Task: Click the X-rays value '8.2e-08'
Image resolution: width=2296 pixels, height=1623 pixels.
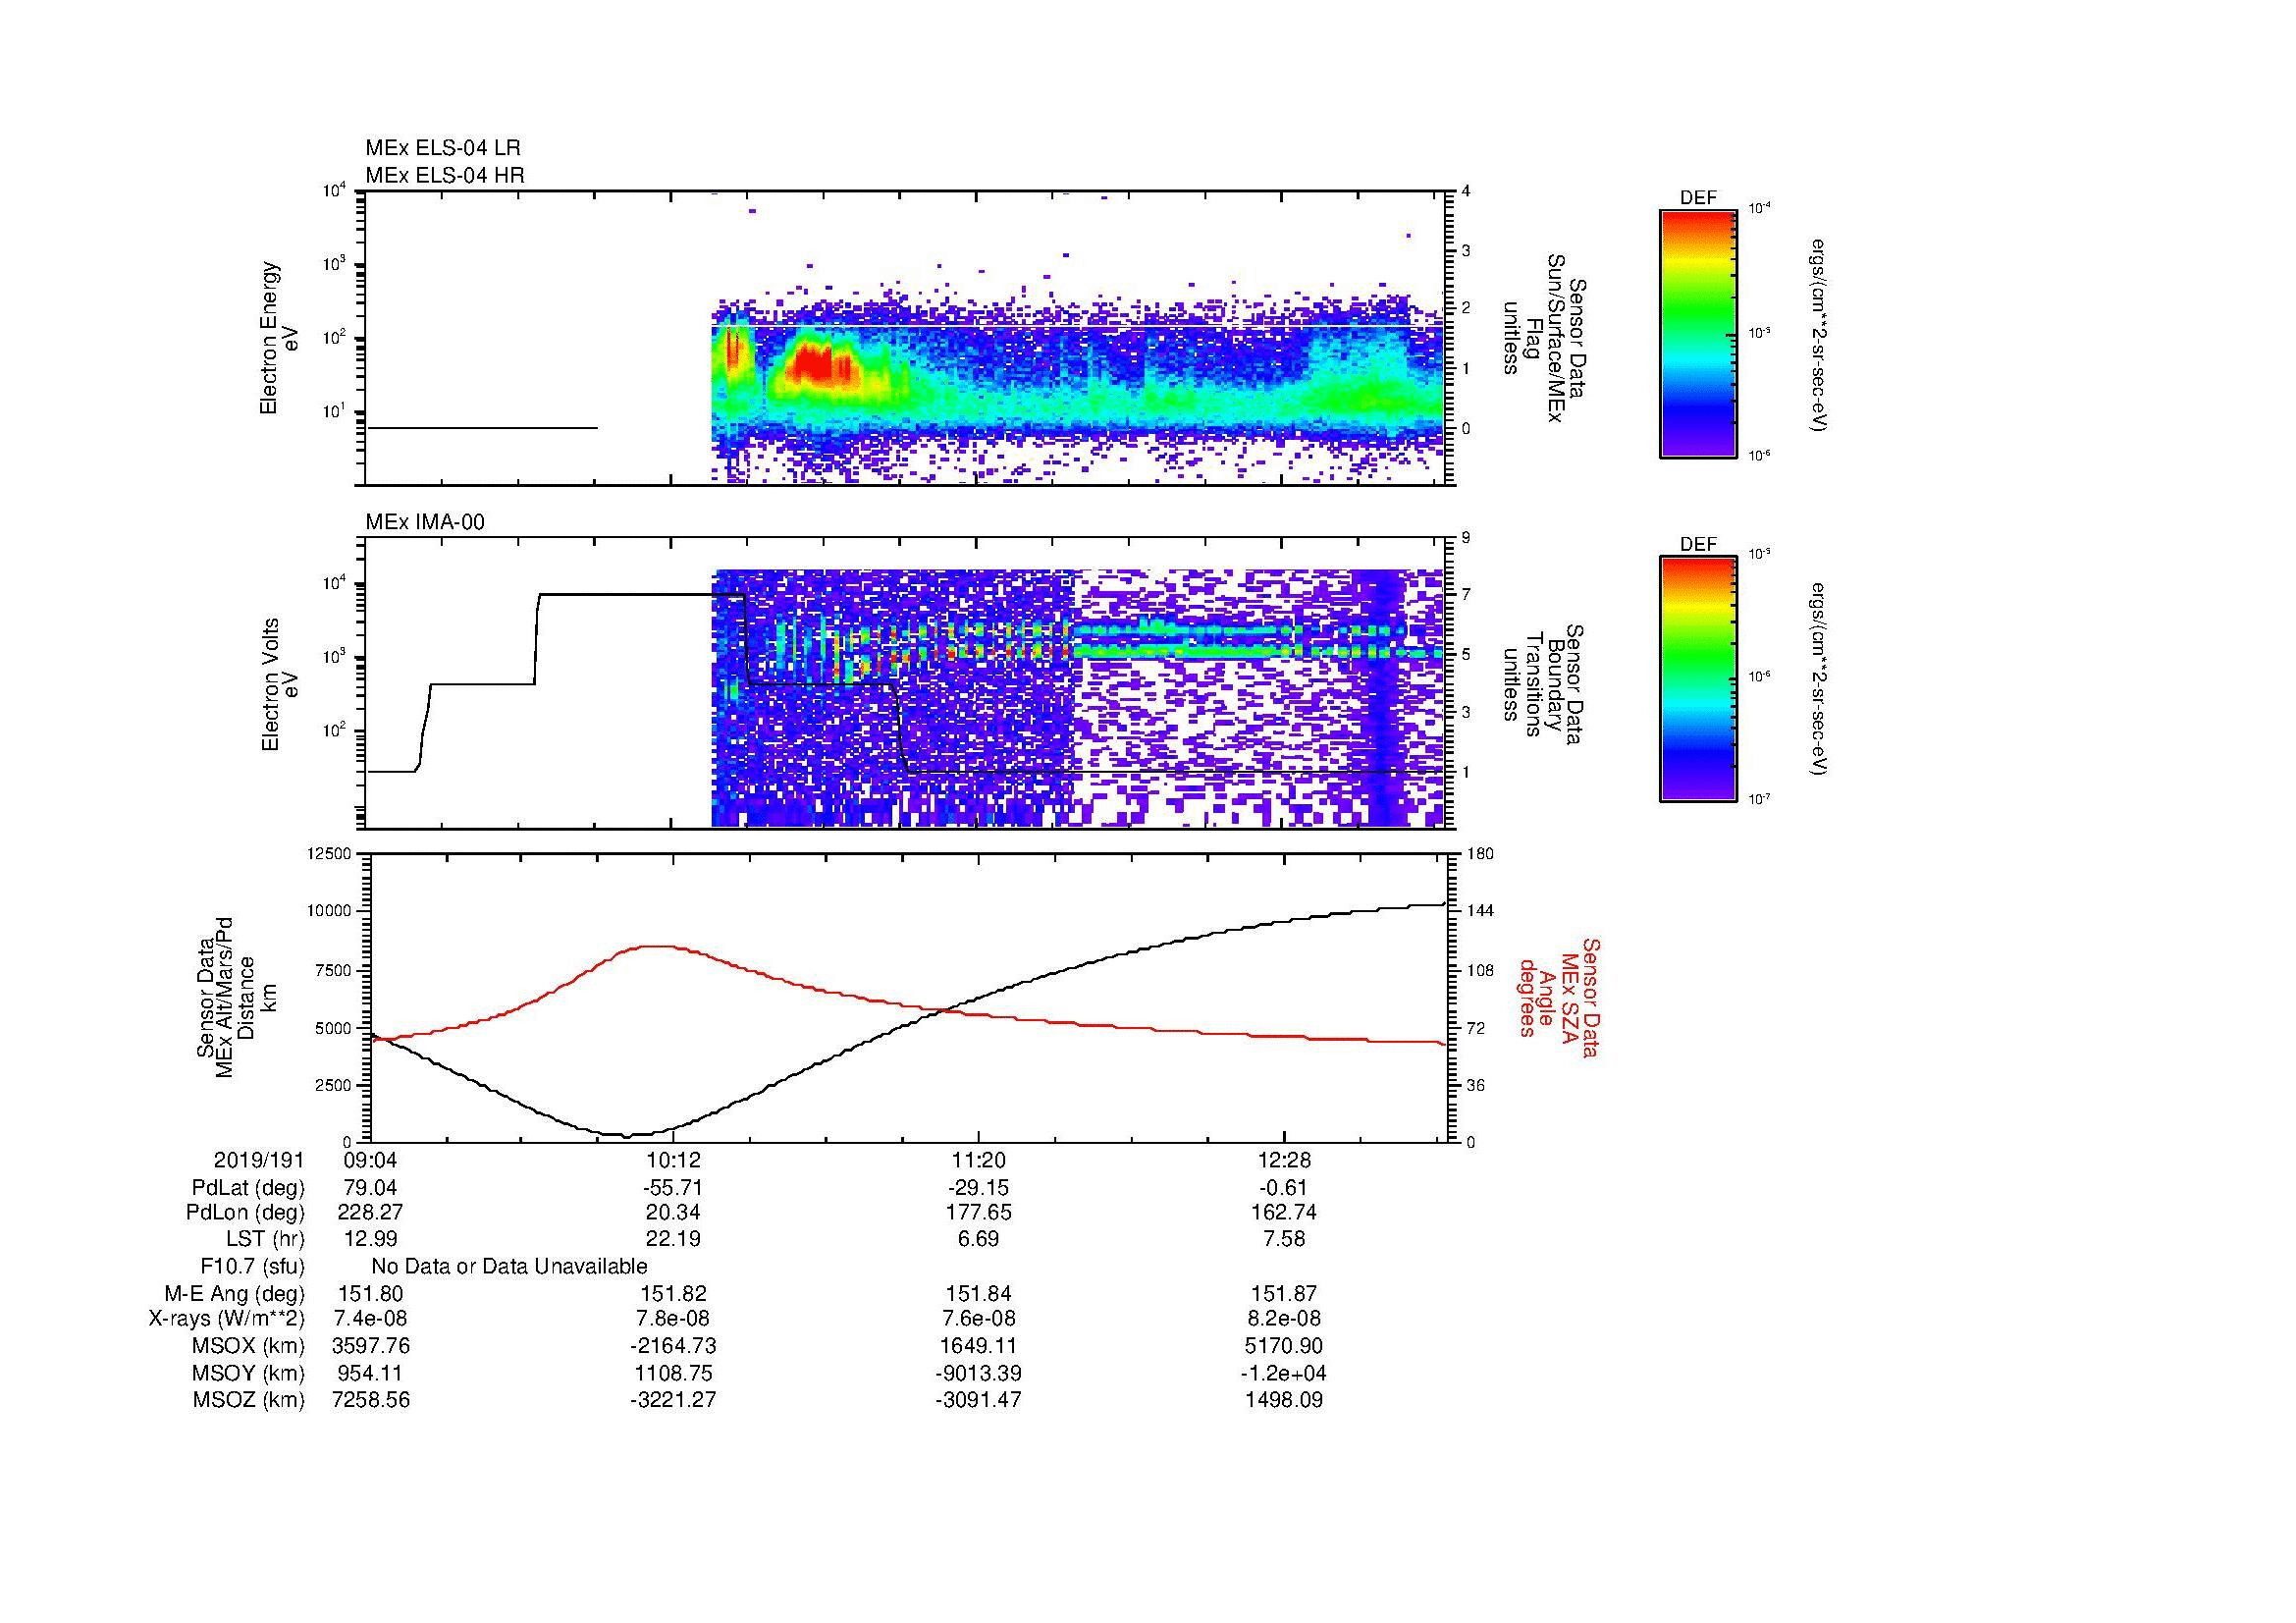Action: (x=1284, y=1320)
